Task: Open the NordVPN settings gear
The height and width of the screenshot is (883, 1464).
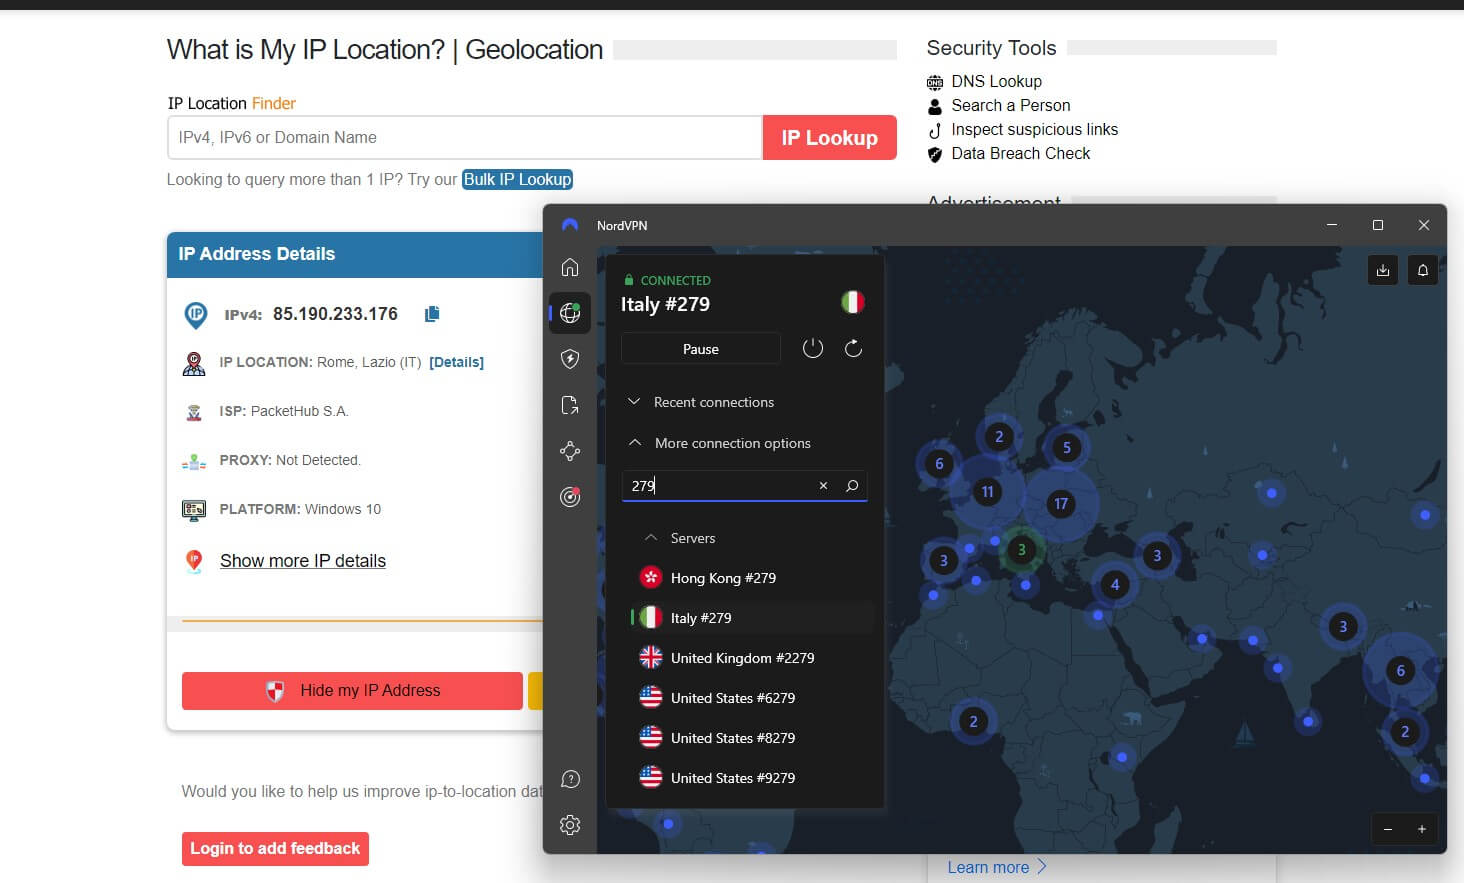Action: [x=570, y=825]
